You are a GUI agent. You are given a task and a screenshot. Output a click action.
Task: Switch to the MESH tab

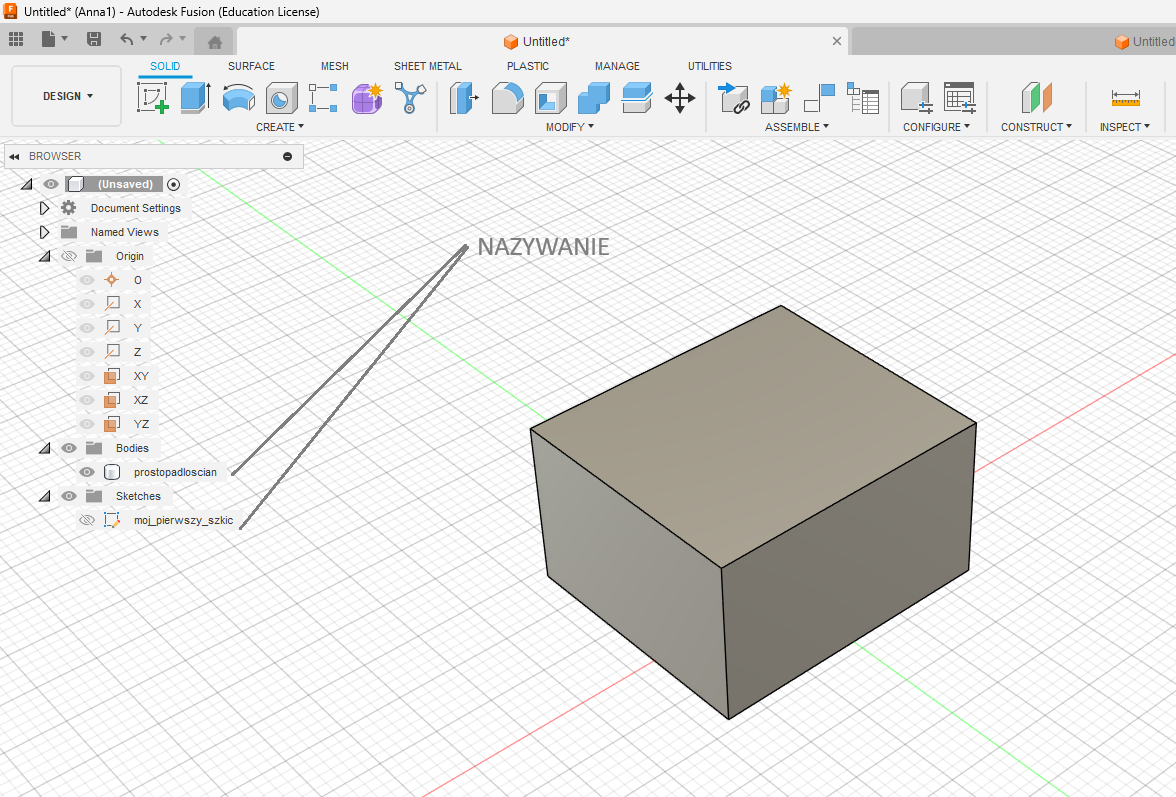click(334, 66)
